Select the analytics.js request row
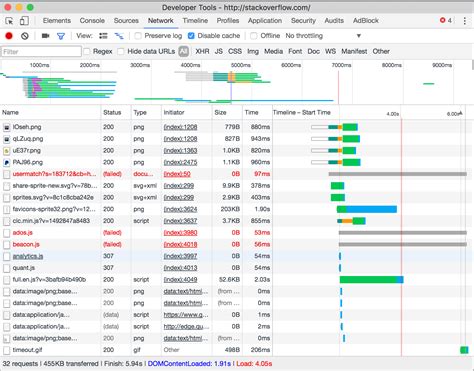The height and width of the screenshot is (371, 474). (237, 256)
